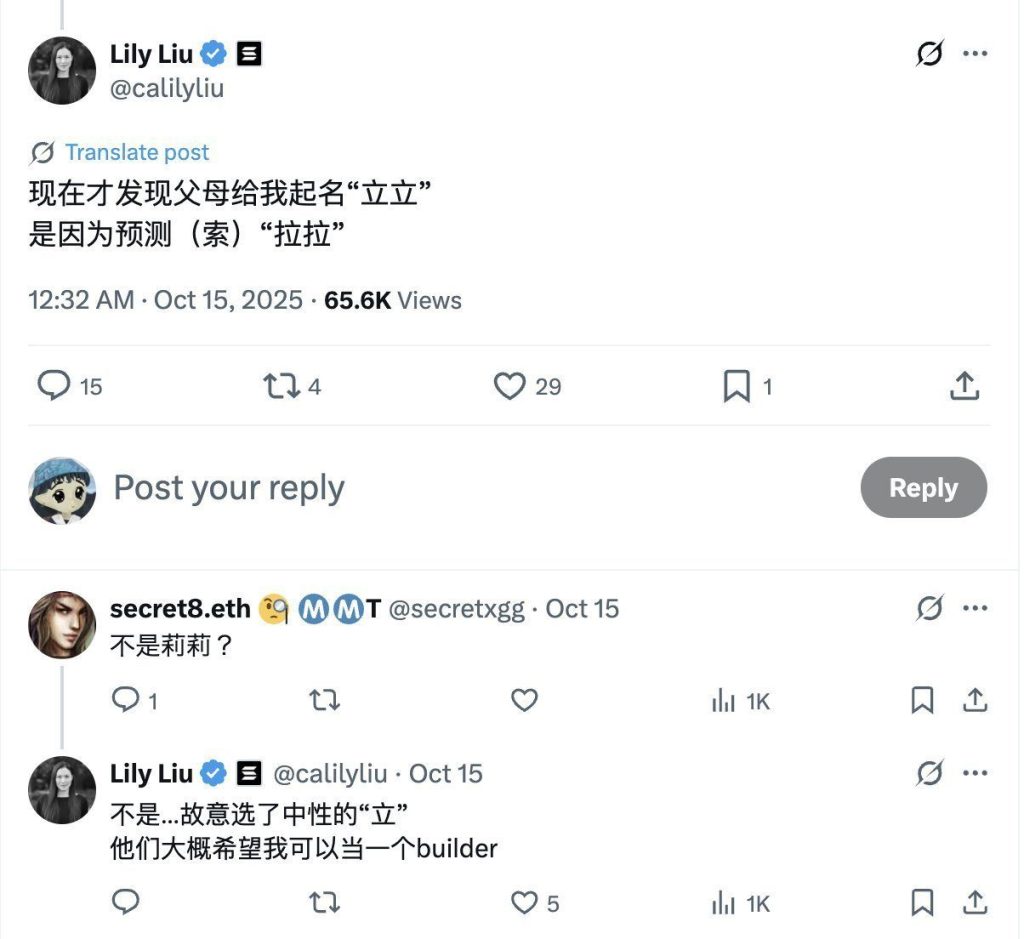Click Lily Liu's verified badge on main post
1024x939 pixels.
215,54
